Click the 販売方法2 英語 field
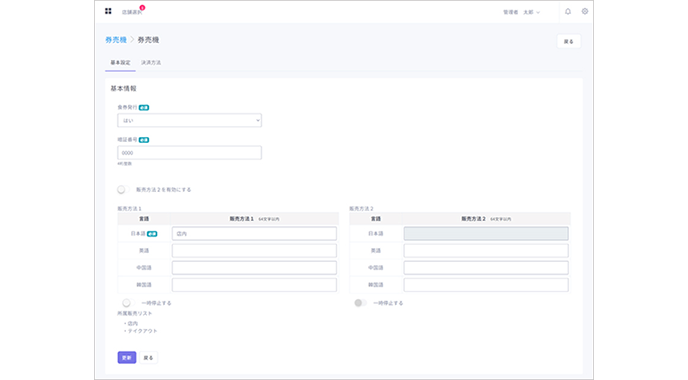 486,251
